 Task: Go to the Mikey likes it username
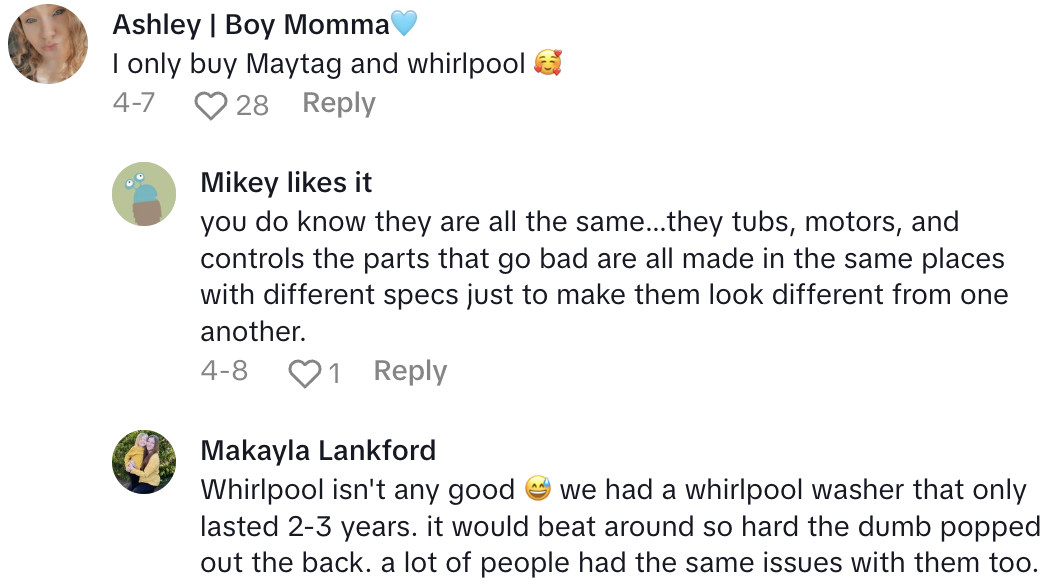pyautogui.click(x=286, y=182)
